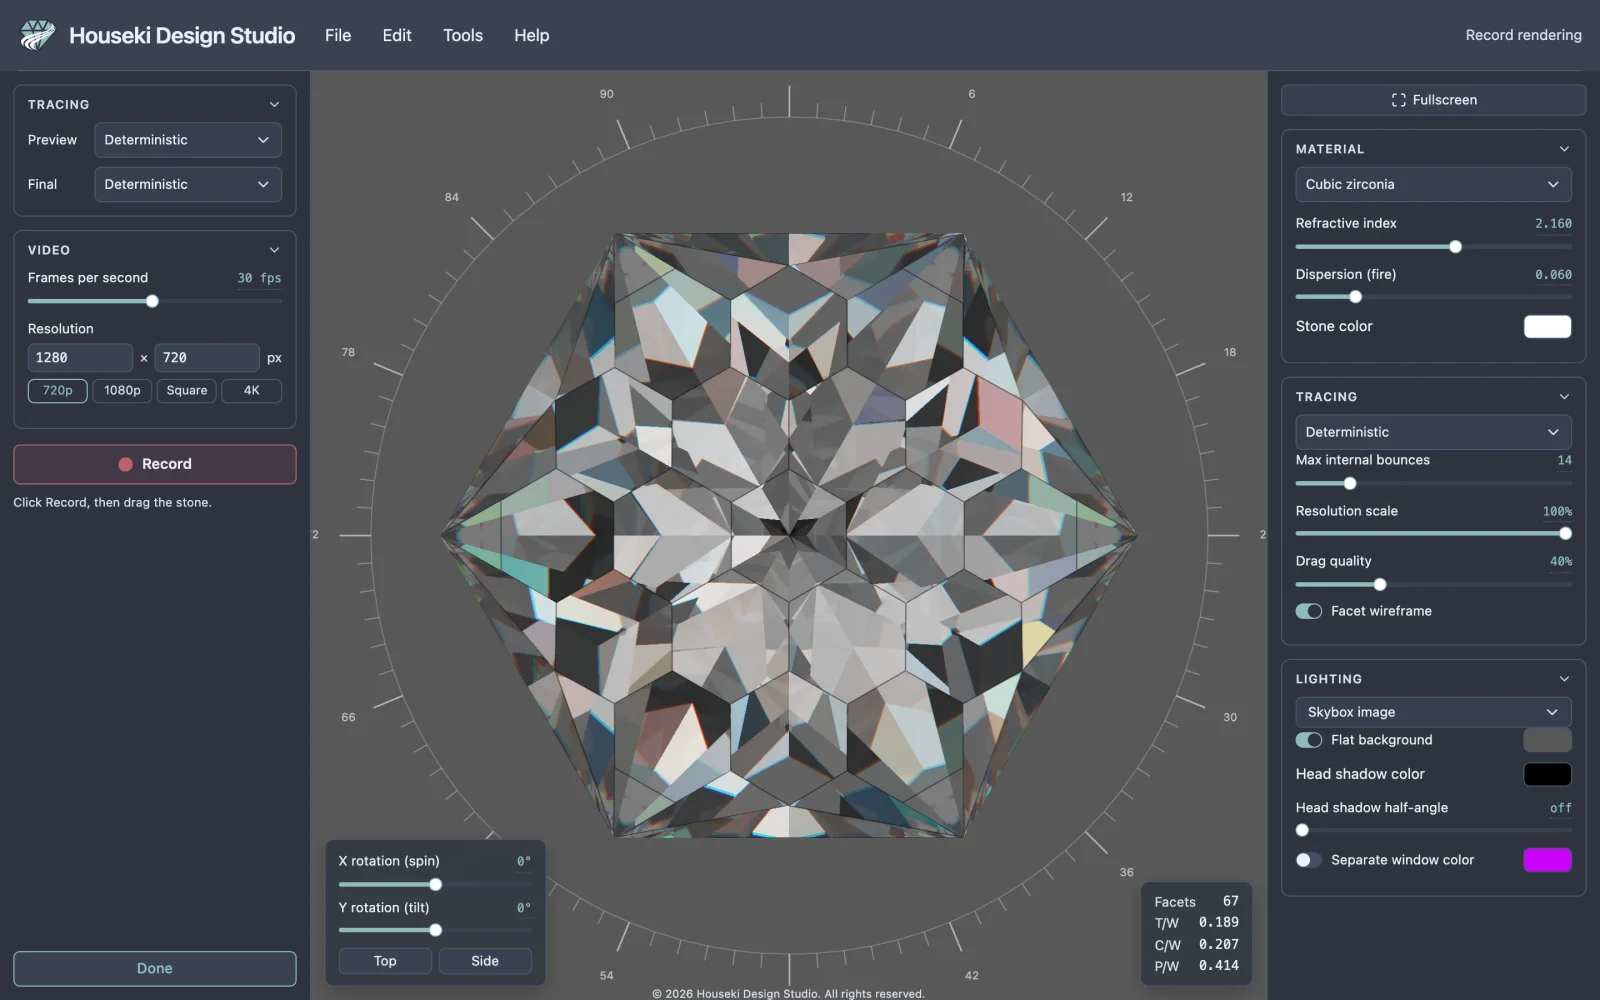
Task: Select the Top view button
Action: pos(385,961)
